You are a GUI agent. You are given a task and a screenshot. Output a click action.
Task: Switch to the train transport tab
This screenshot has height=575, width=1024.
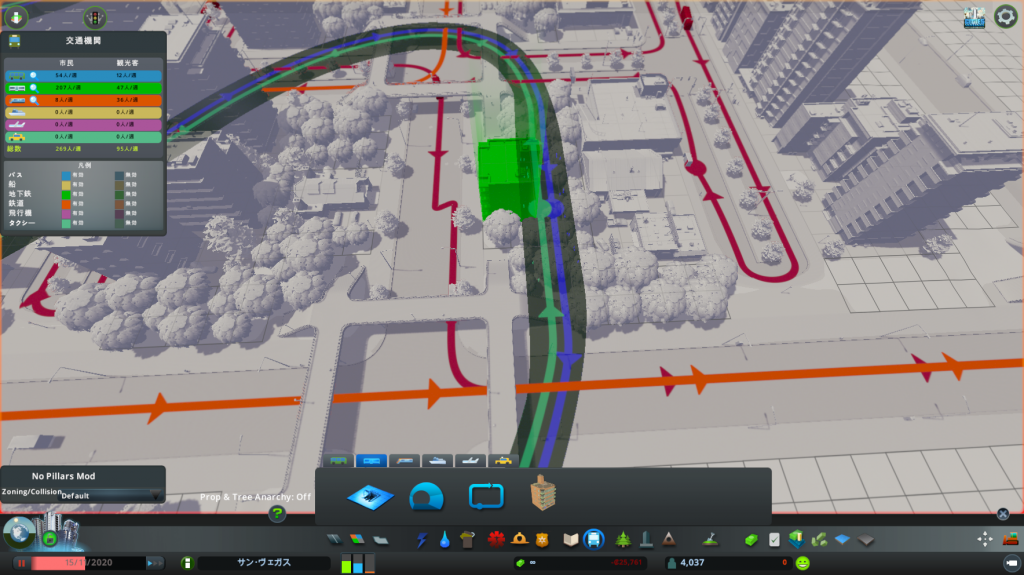click(404, 461)
